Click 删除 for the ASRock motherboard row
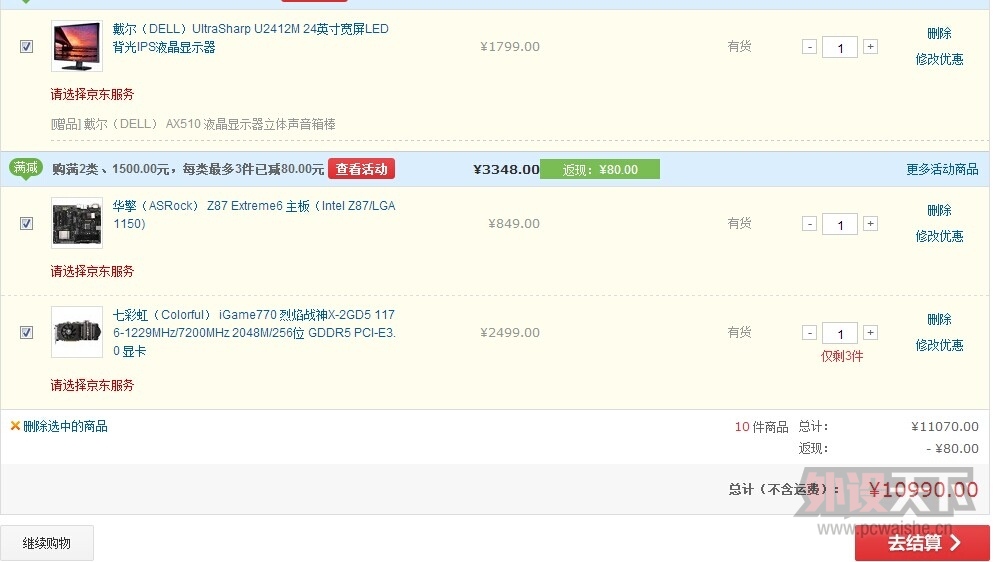The width and height of the screenshot is (994, 562). (939, 210)
